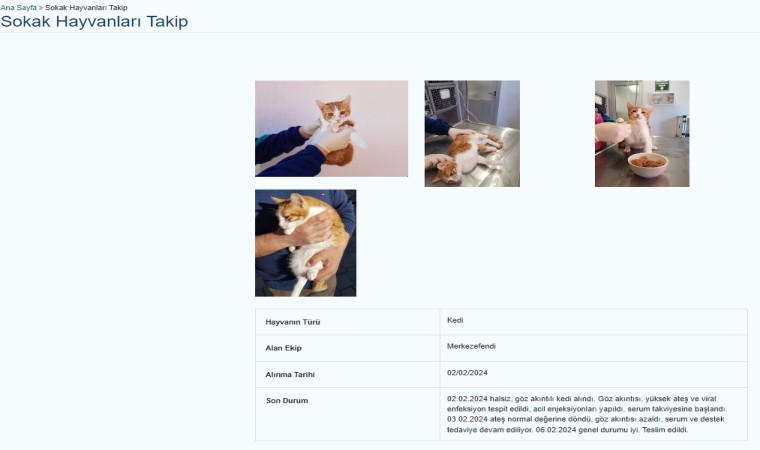Click the Sokak Hayvanları Takip breadcrumb
760x450 pixels.
86,8
